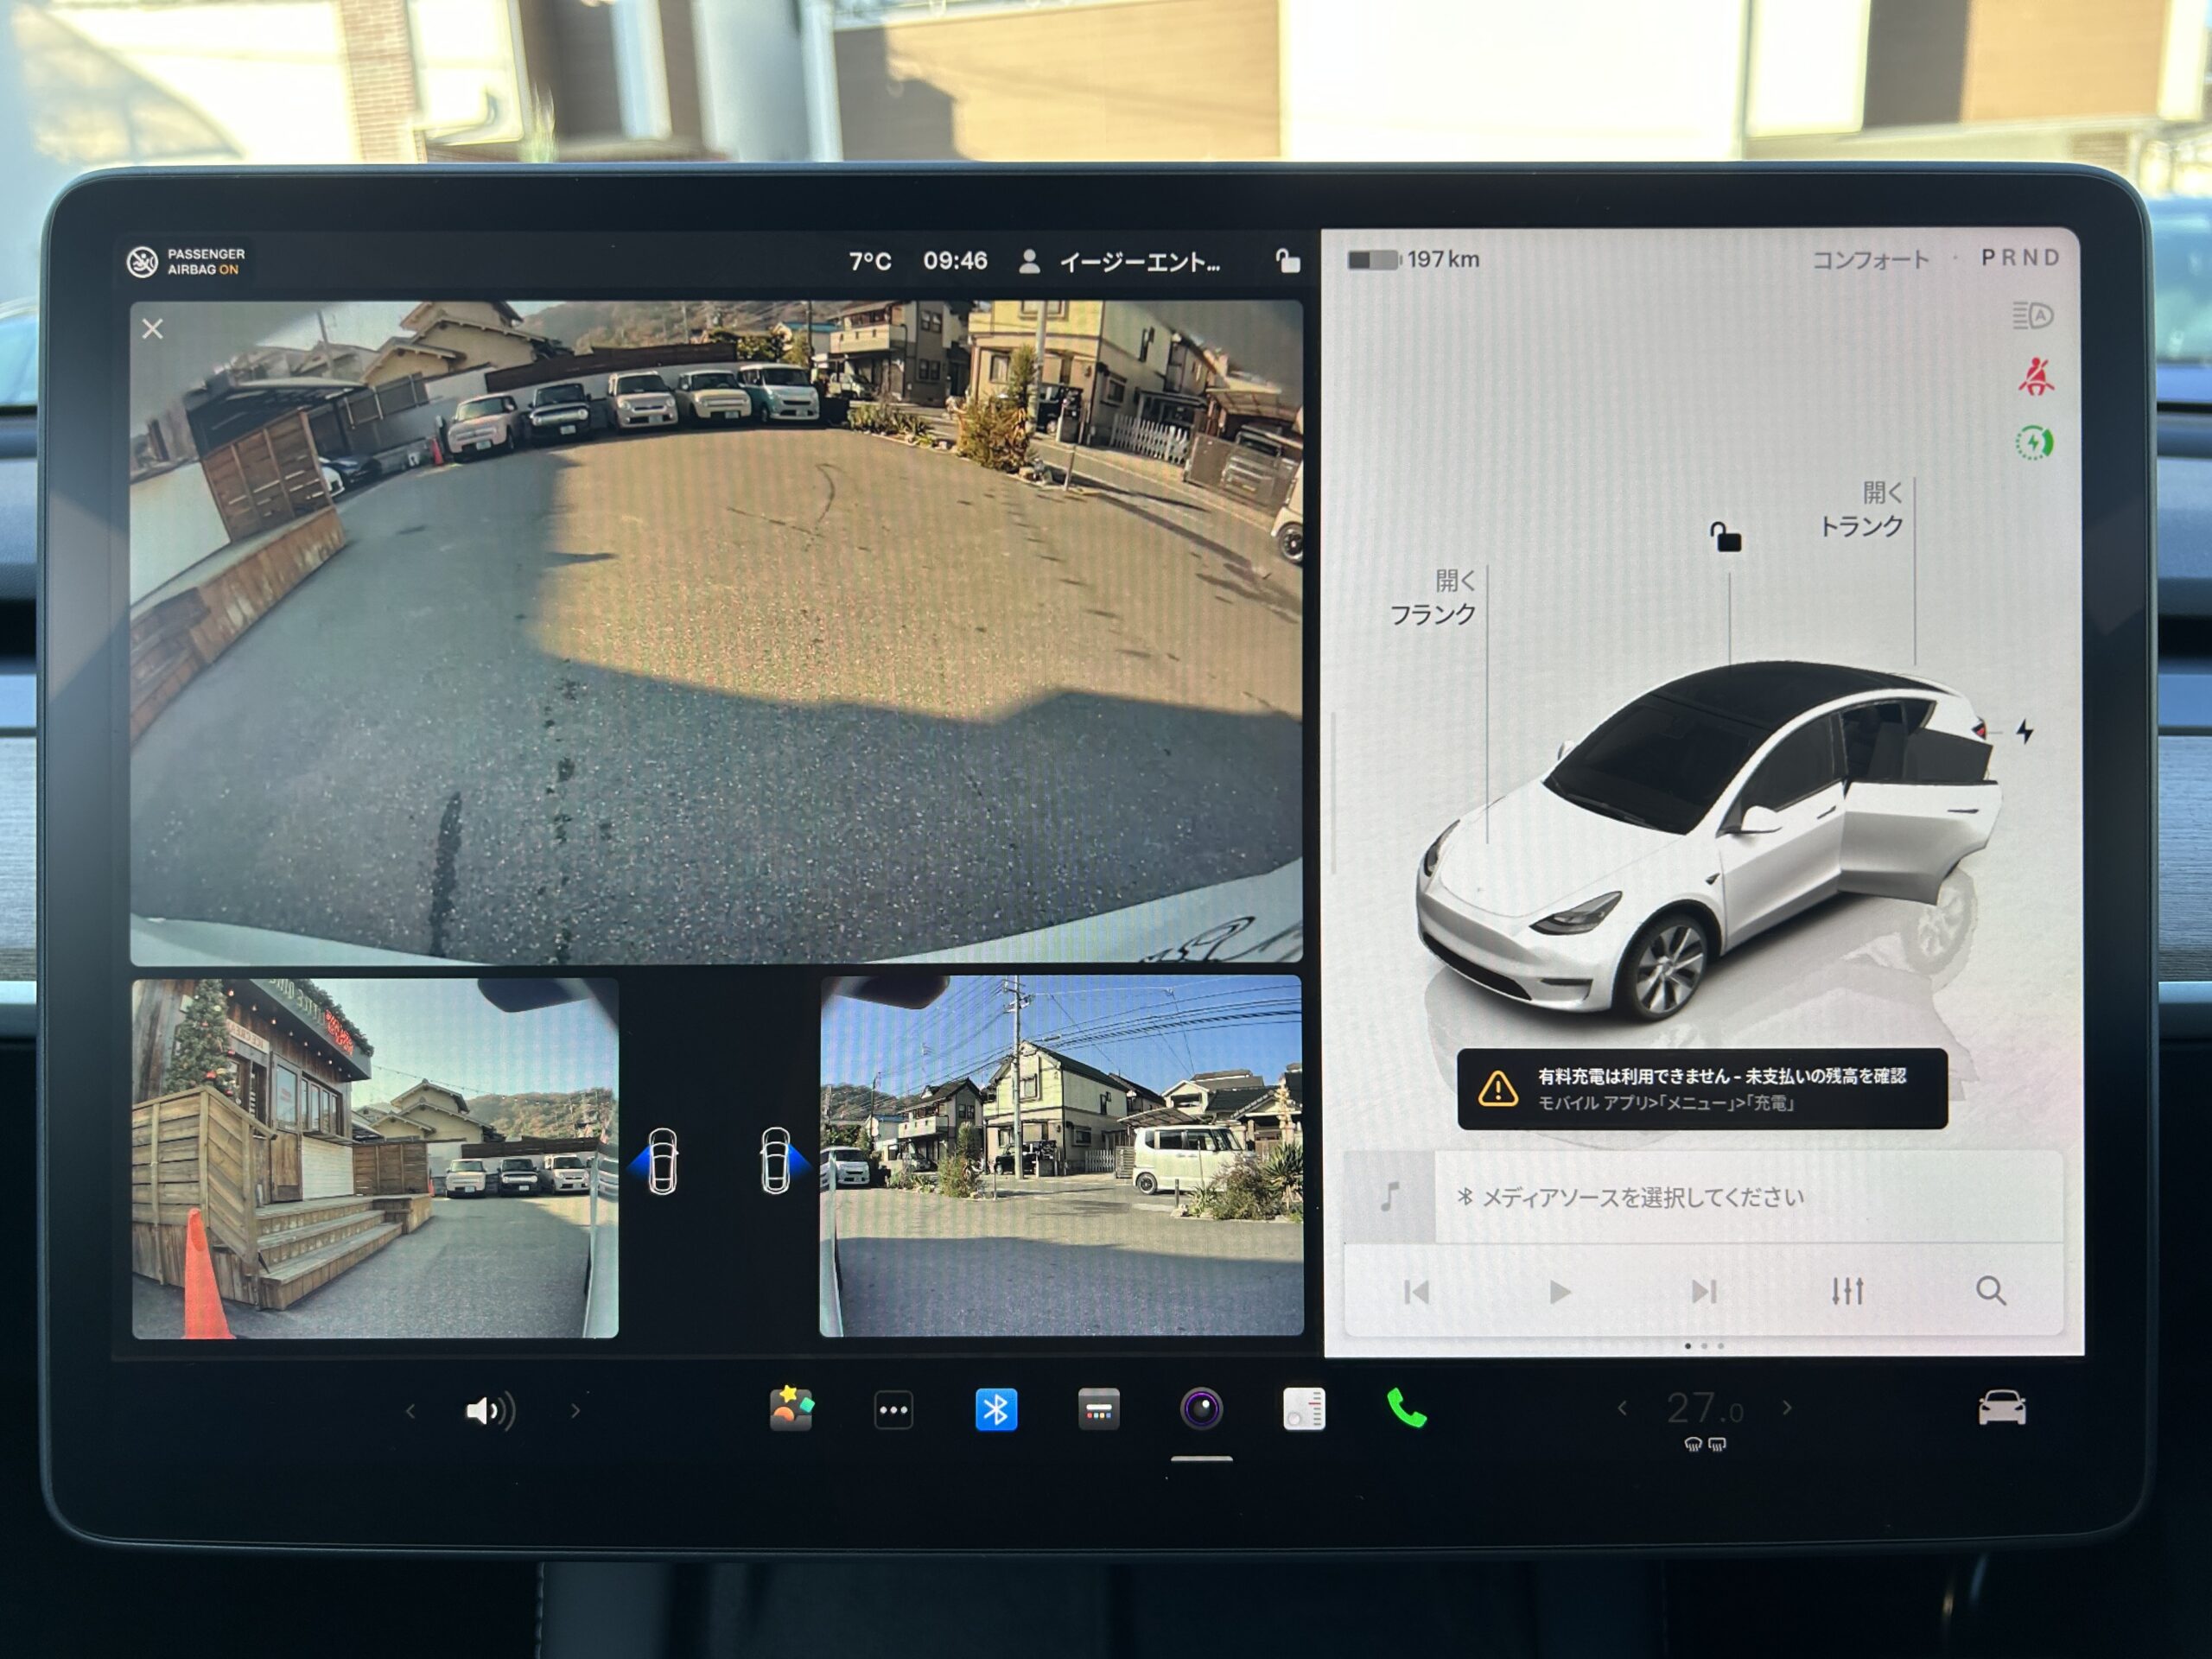Tap the volume speaker icon

489,1411
